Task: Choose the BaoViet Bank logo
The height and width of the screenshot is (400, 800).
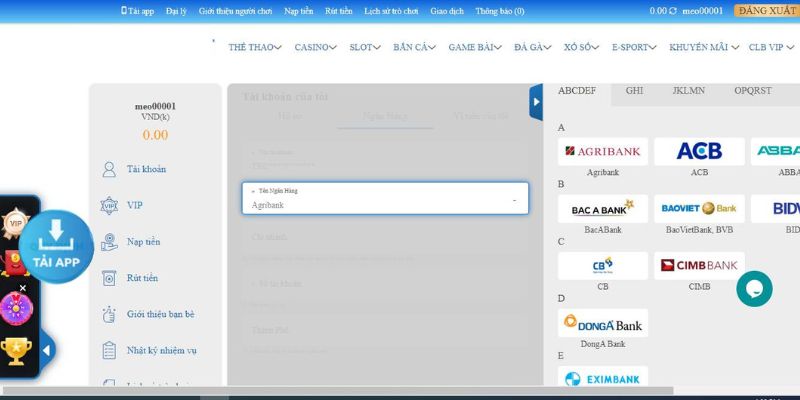Action: pos(699,209)
